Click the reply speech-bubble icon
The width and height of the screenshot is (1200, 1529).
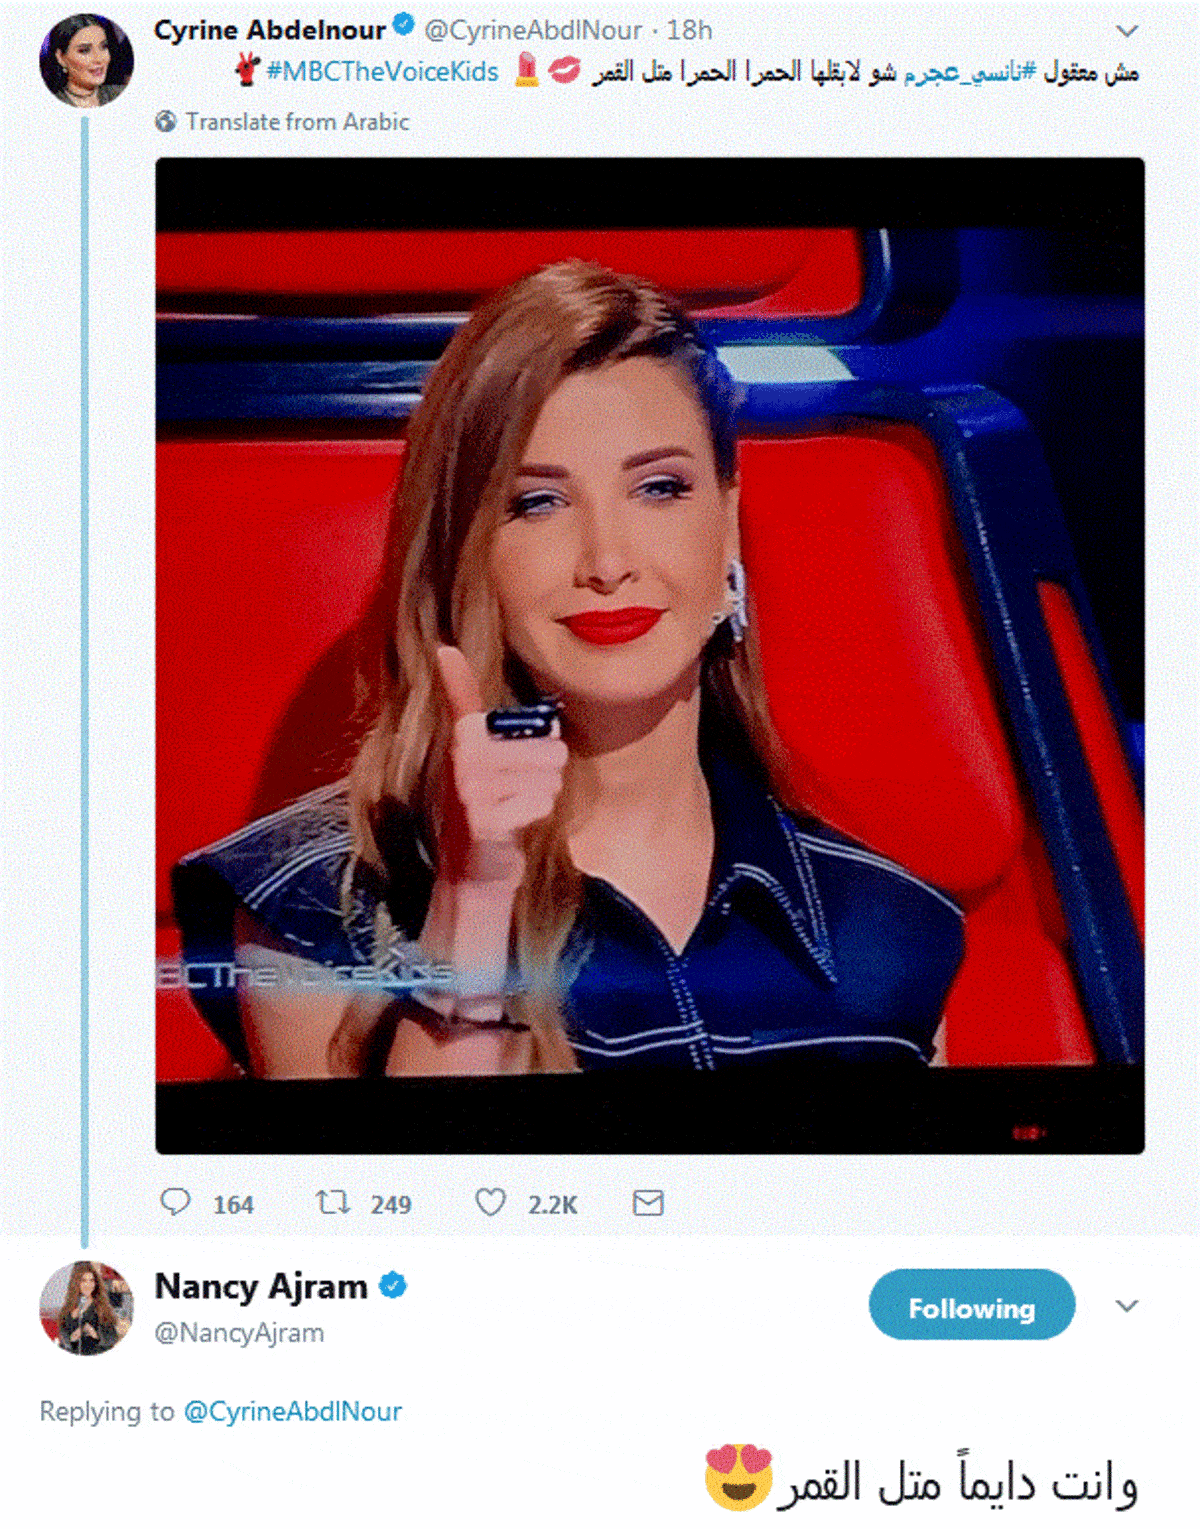point(175,1201)
